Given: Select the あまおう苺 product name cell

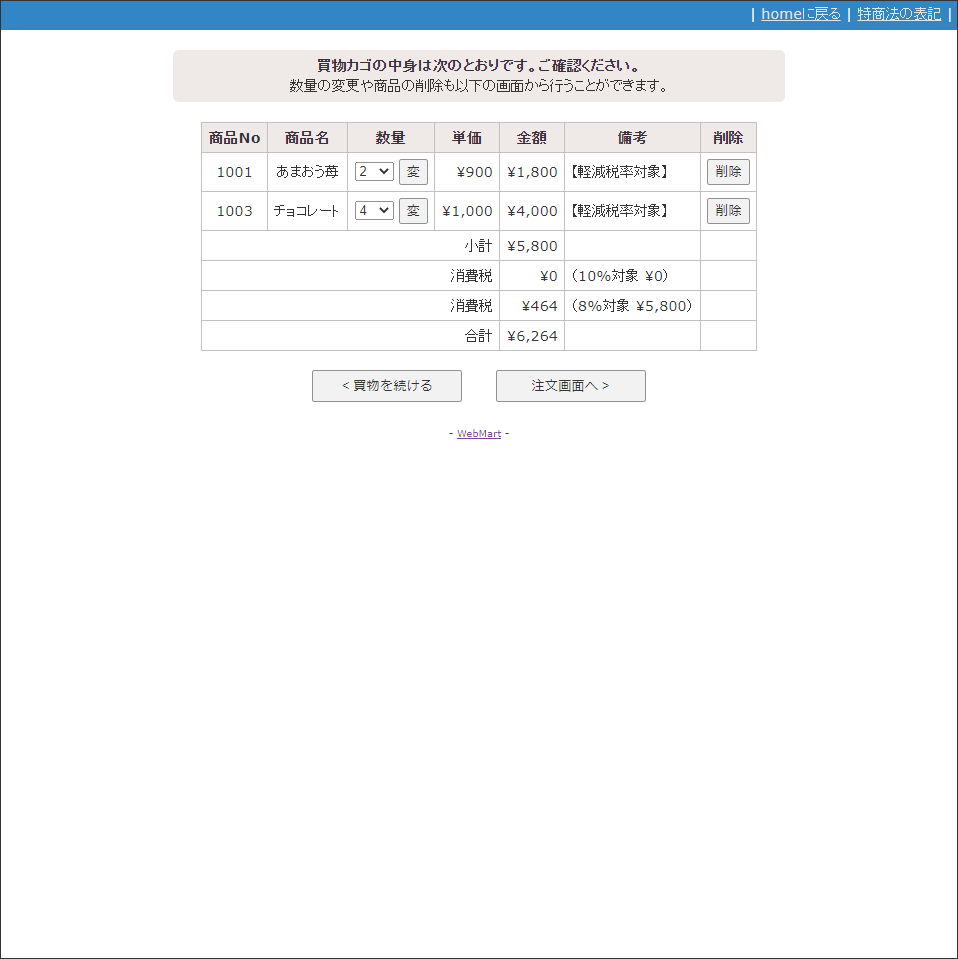Looking at the screenshot, I should tap(307, 172).
